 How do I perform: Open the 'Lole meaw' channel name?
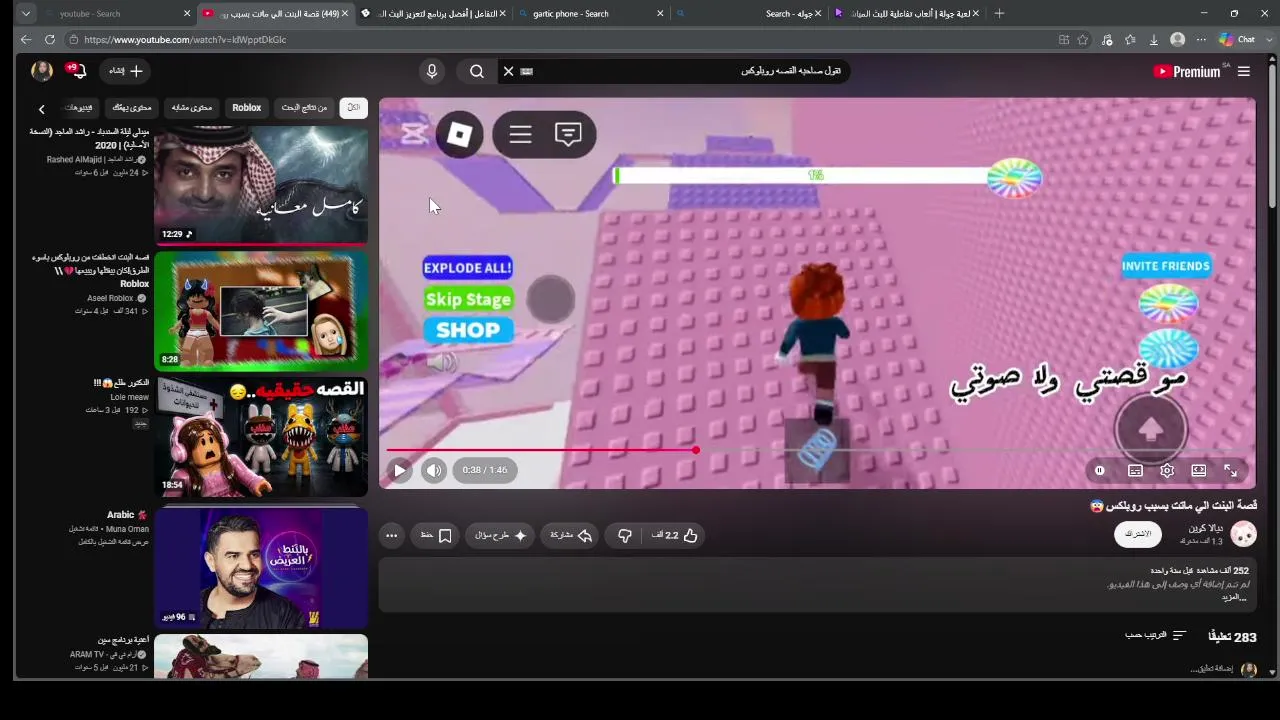[x=129, y=397]
